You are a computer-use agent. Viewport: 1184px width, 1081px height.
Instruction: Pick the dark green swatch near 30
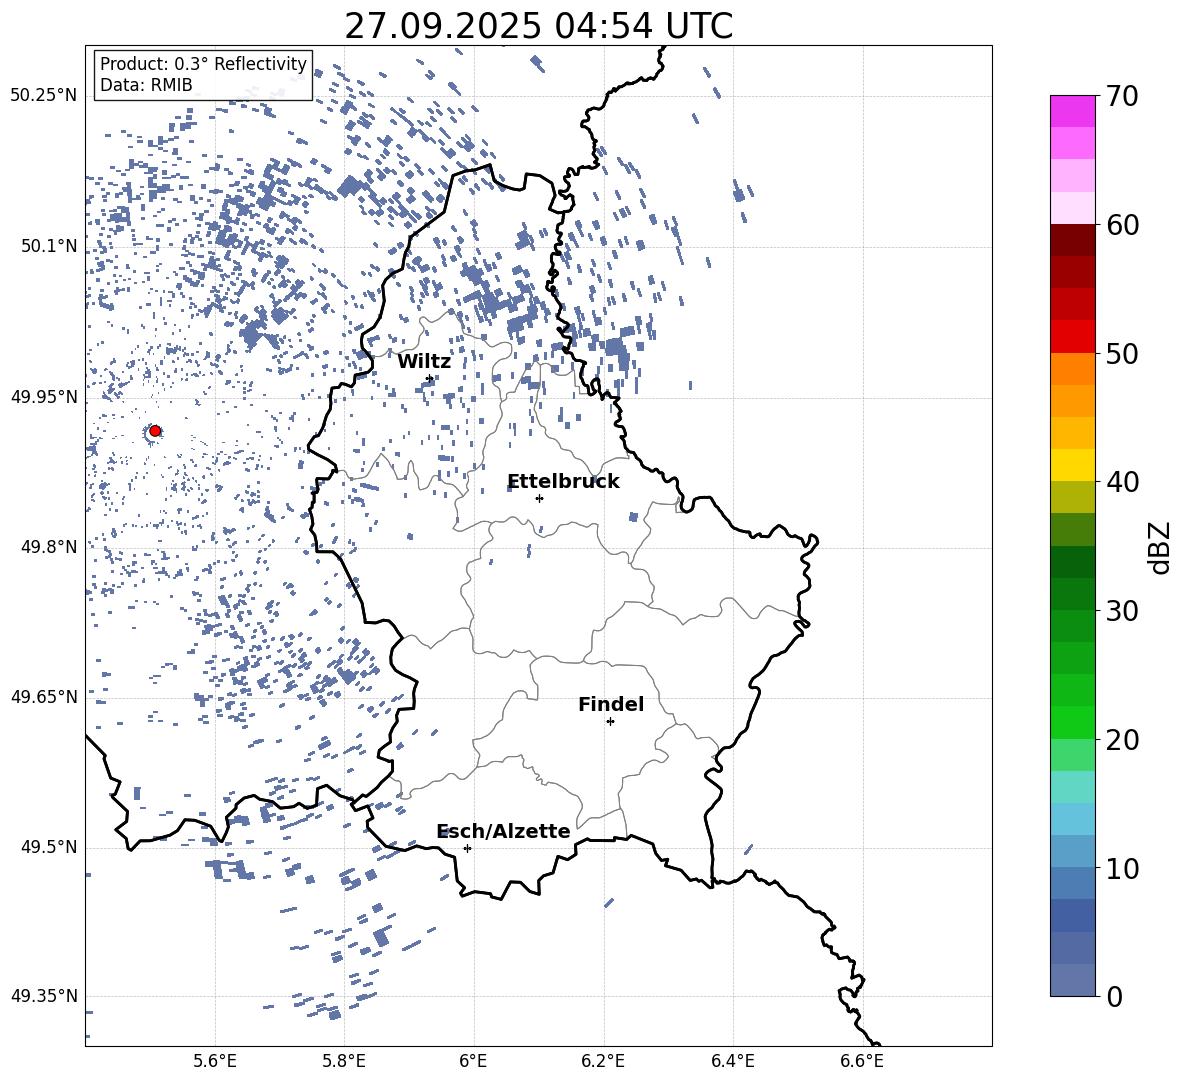[x=1072, y=594]
